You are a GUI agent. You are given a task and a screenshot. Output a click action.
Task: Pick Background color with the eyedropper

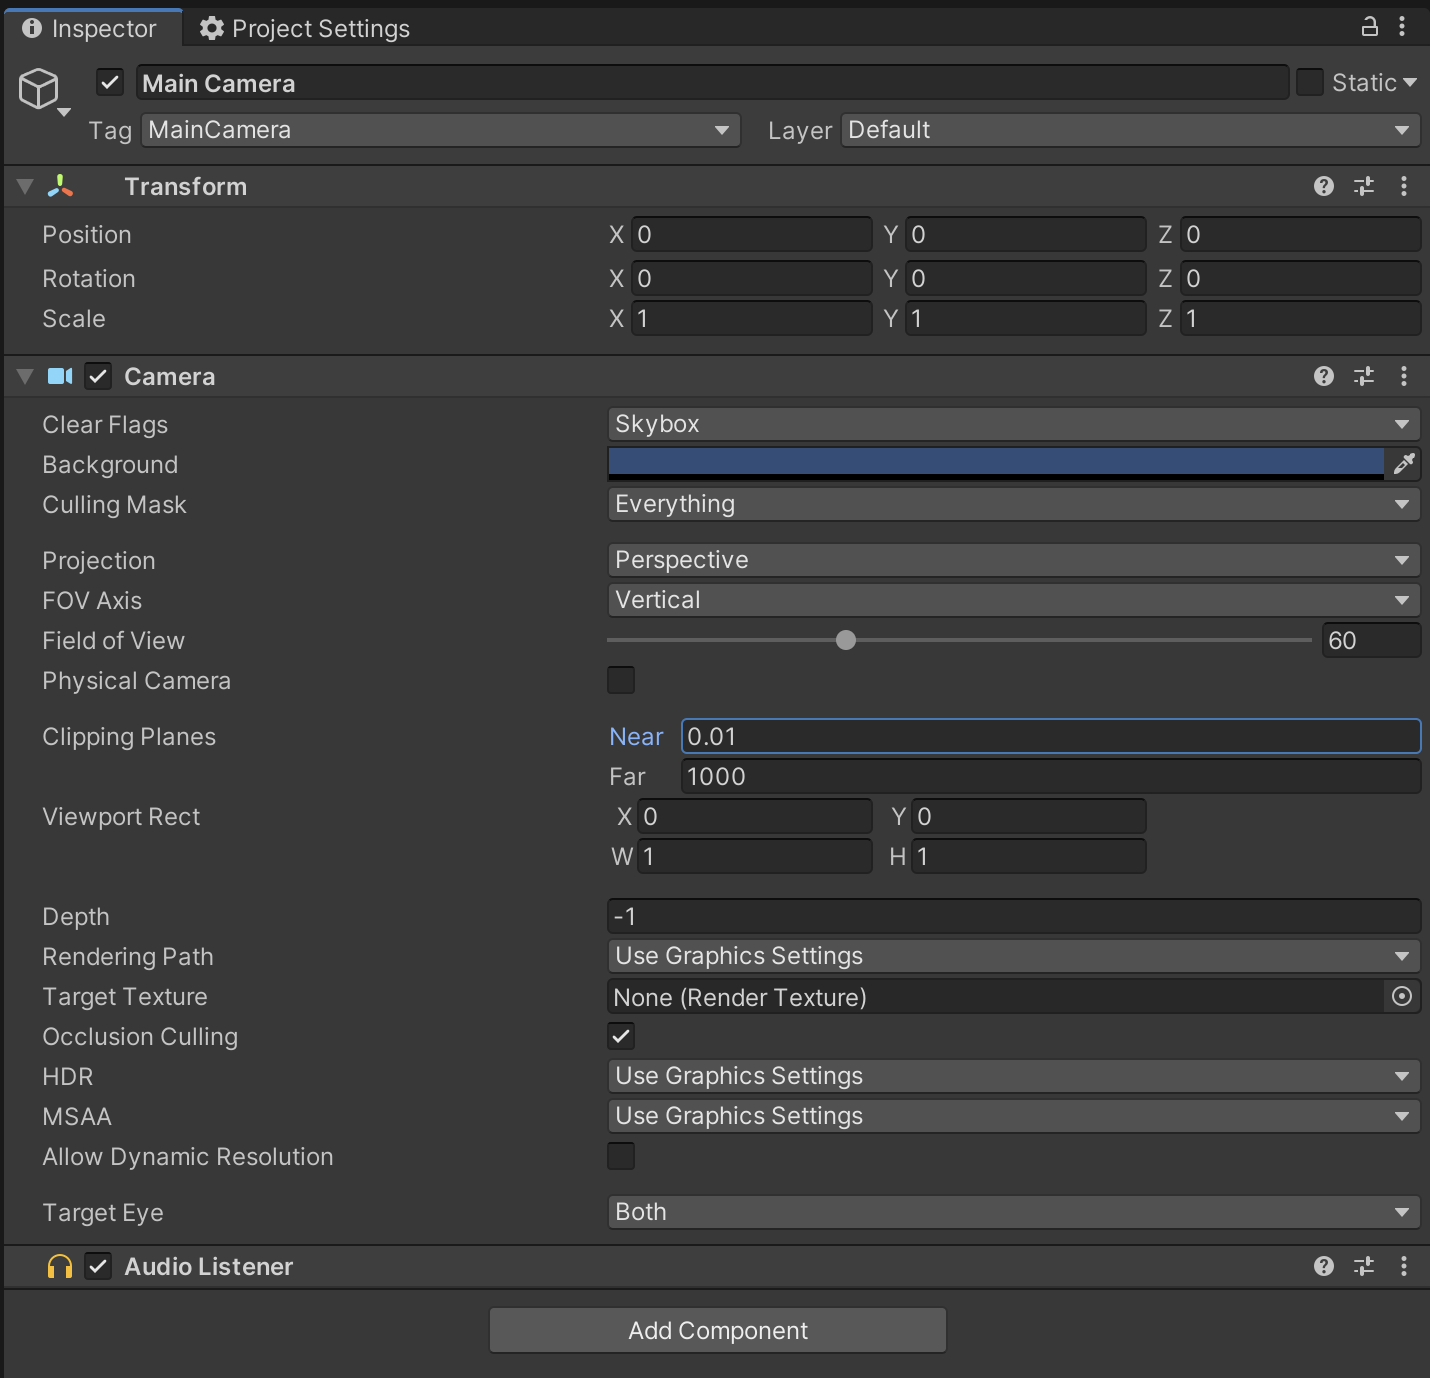tap(1404, 464)
